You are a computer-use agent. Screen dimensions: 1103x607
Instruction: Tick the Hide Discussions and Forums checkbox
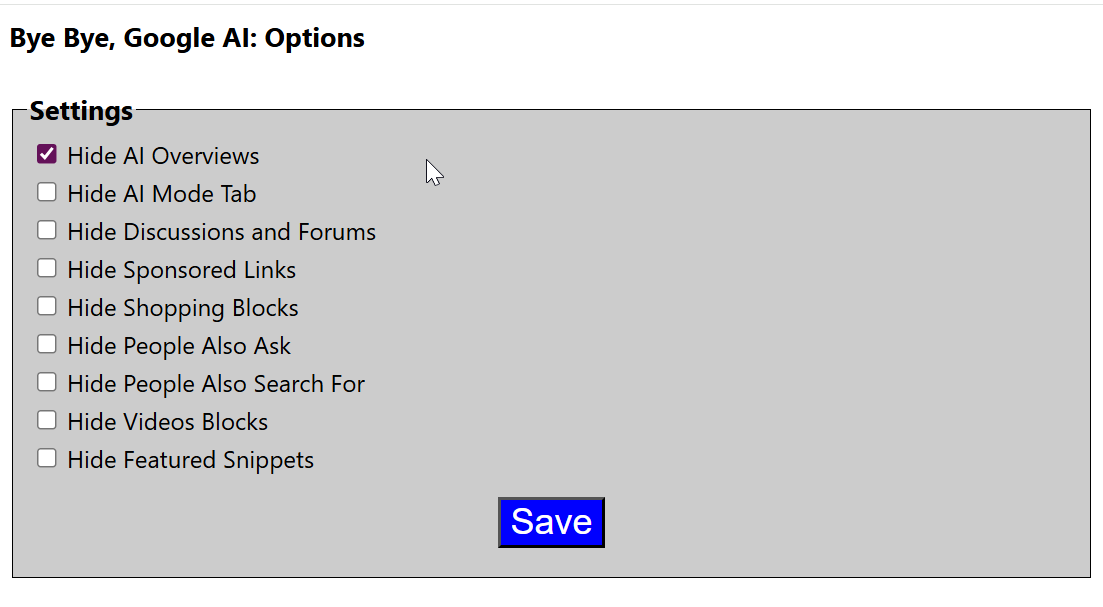(x=47, y=230)
